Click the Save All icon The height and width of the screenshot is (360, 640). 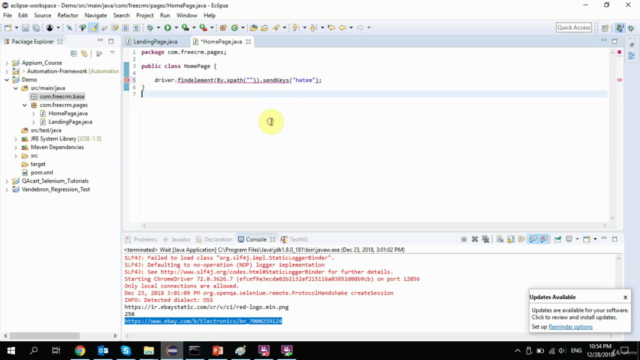point(36,28)
